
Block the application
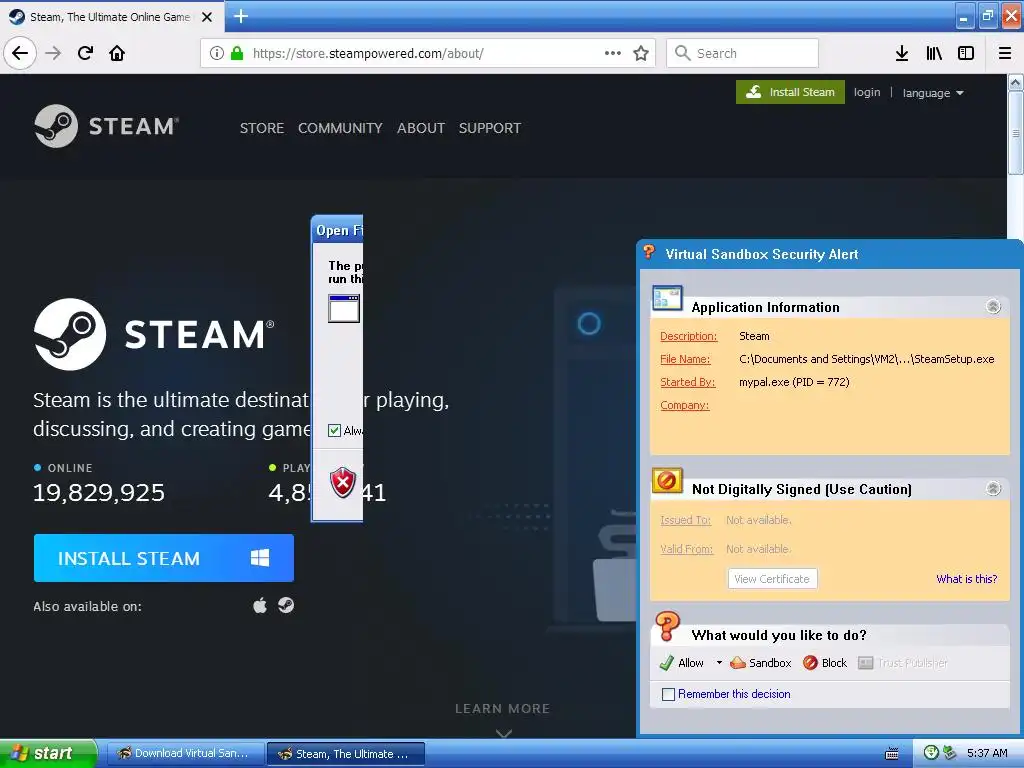tap(825, 663)
